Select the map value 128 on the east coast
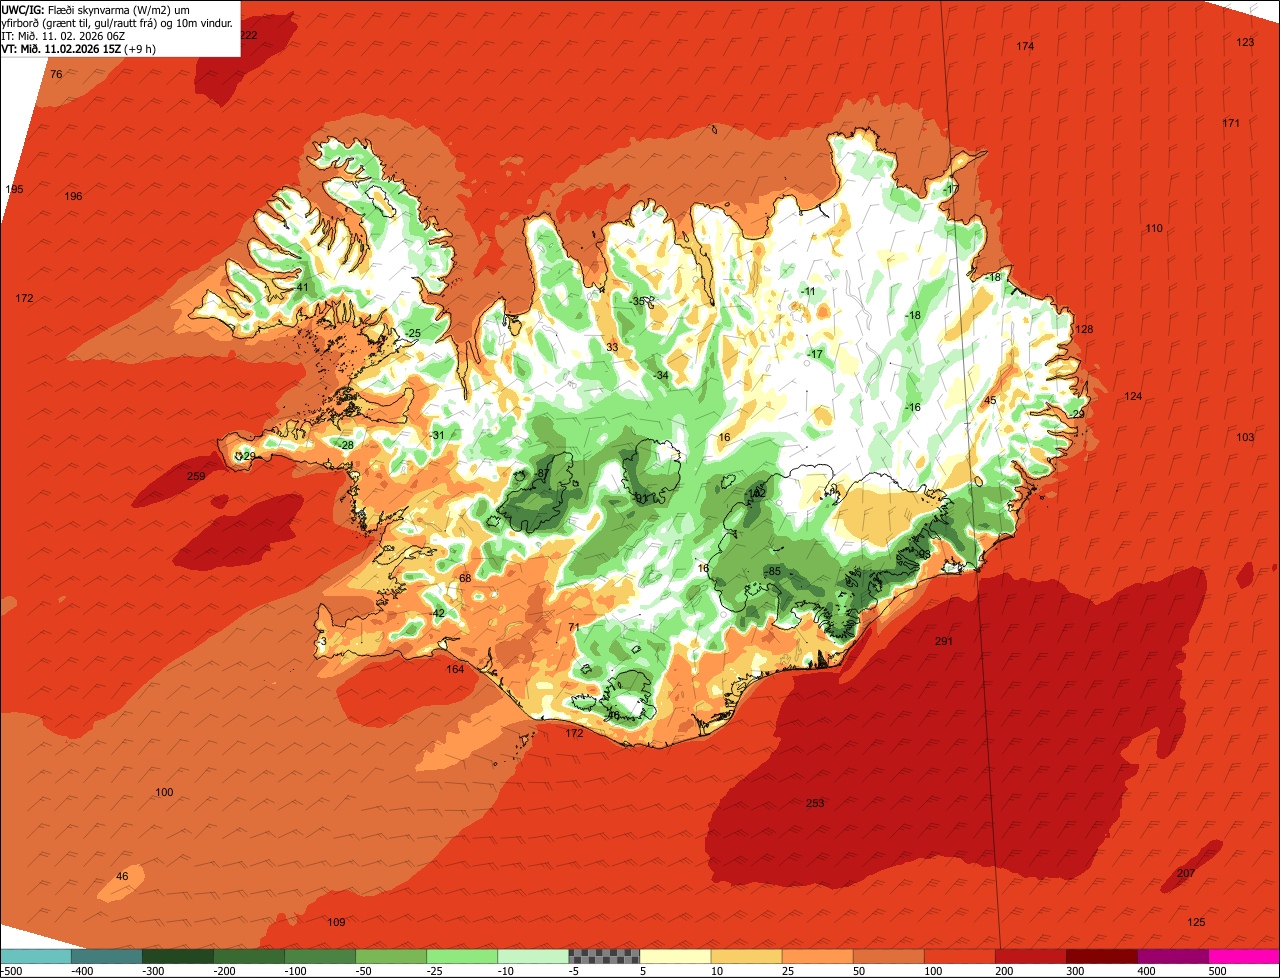 point(1084,329)
